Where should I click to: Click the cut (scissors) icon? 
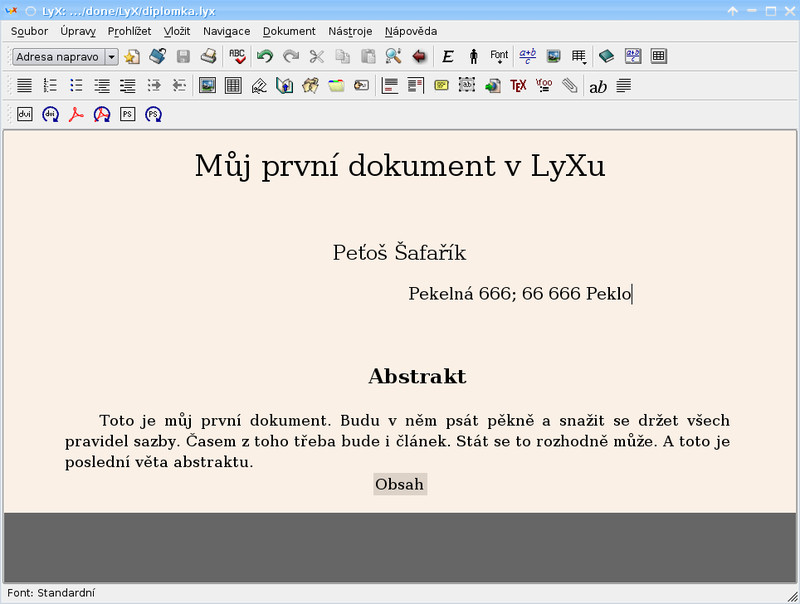point(317,56)
